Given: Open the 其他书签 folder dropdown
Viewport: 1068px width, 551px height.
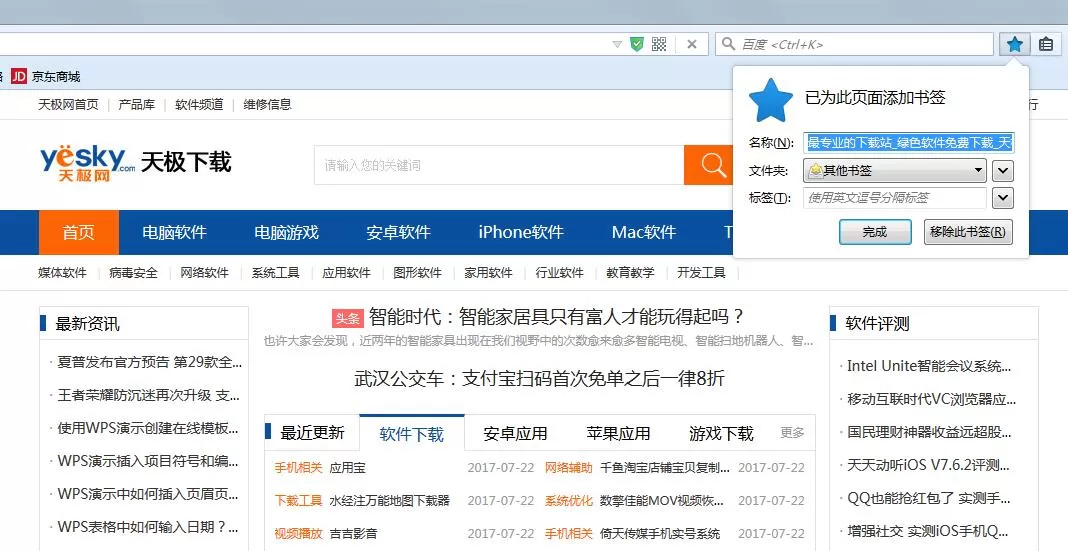Looking at the screenshot, I should (895, 170).
